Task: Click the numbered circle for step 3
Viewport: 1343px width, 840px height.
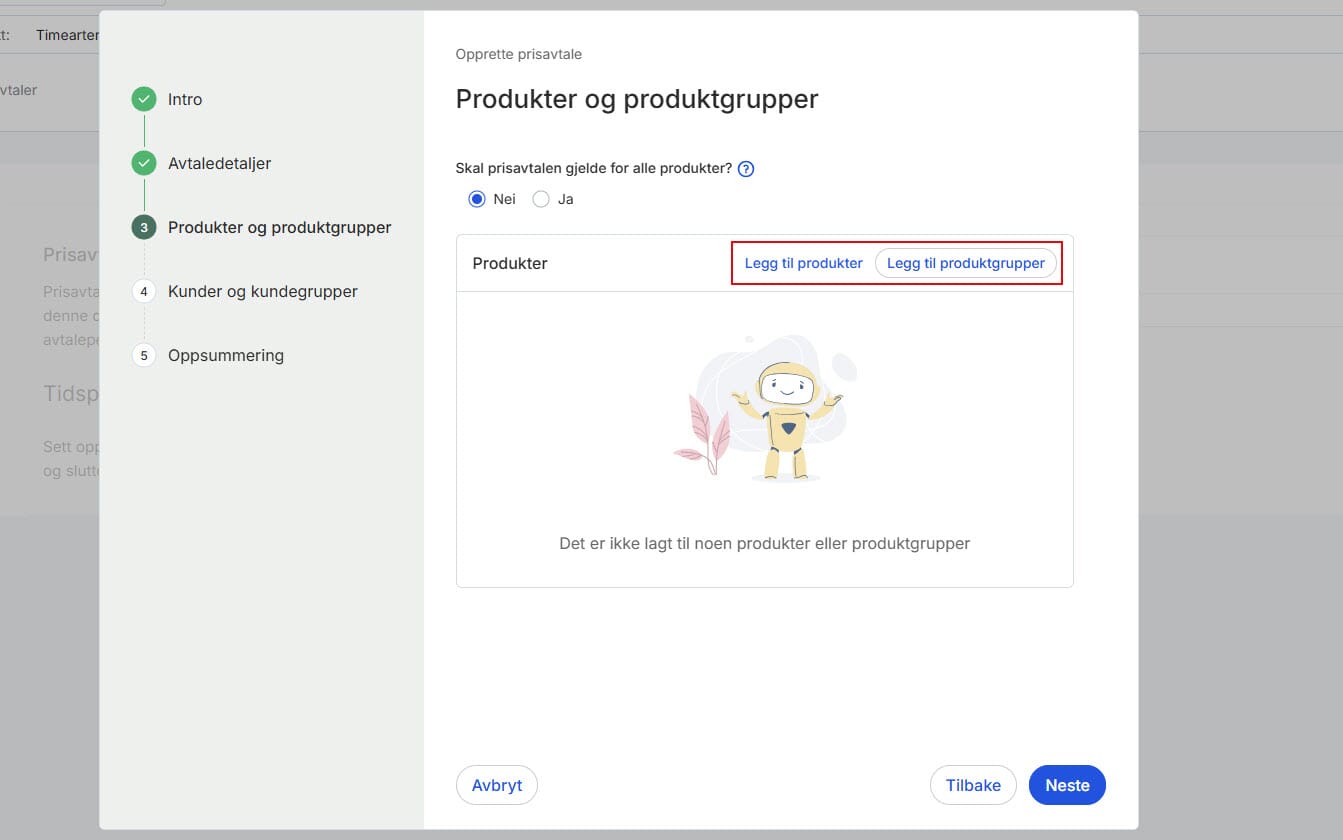Action: [144, 227]
